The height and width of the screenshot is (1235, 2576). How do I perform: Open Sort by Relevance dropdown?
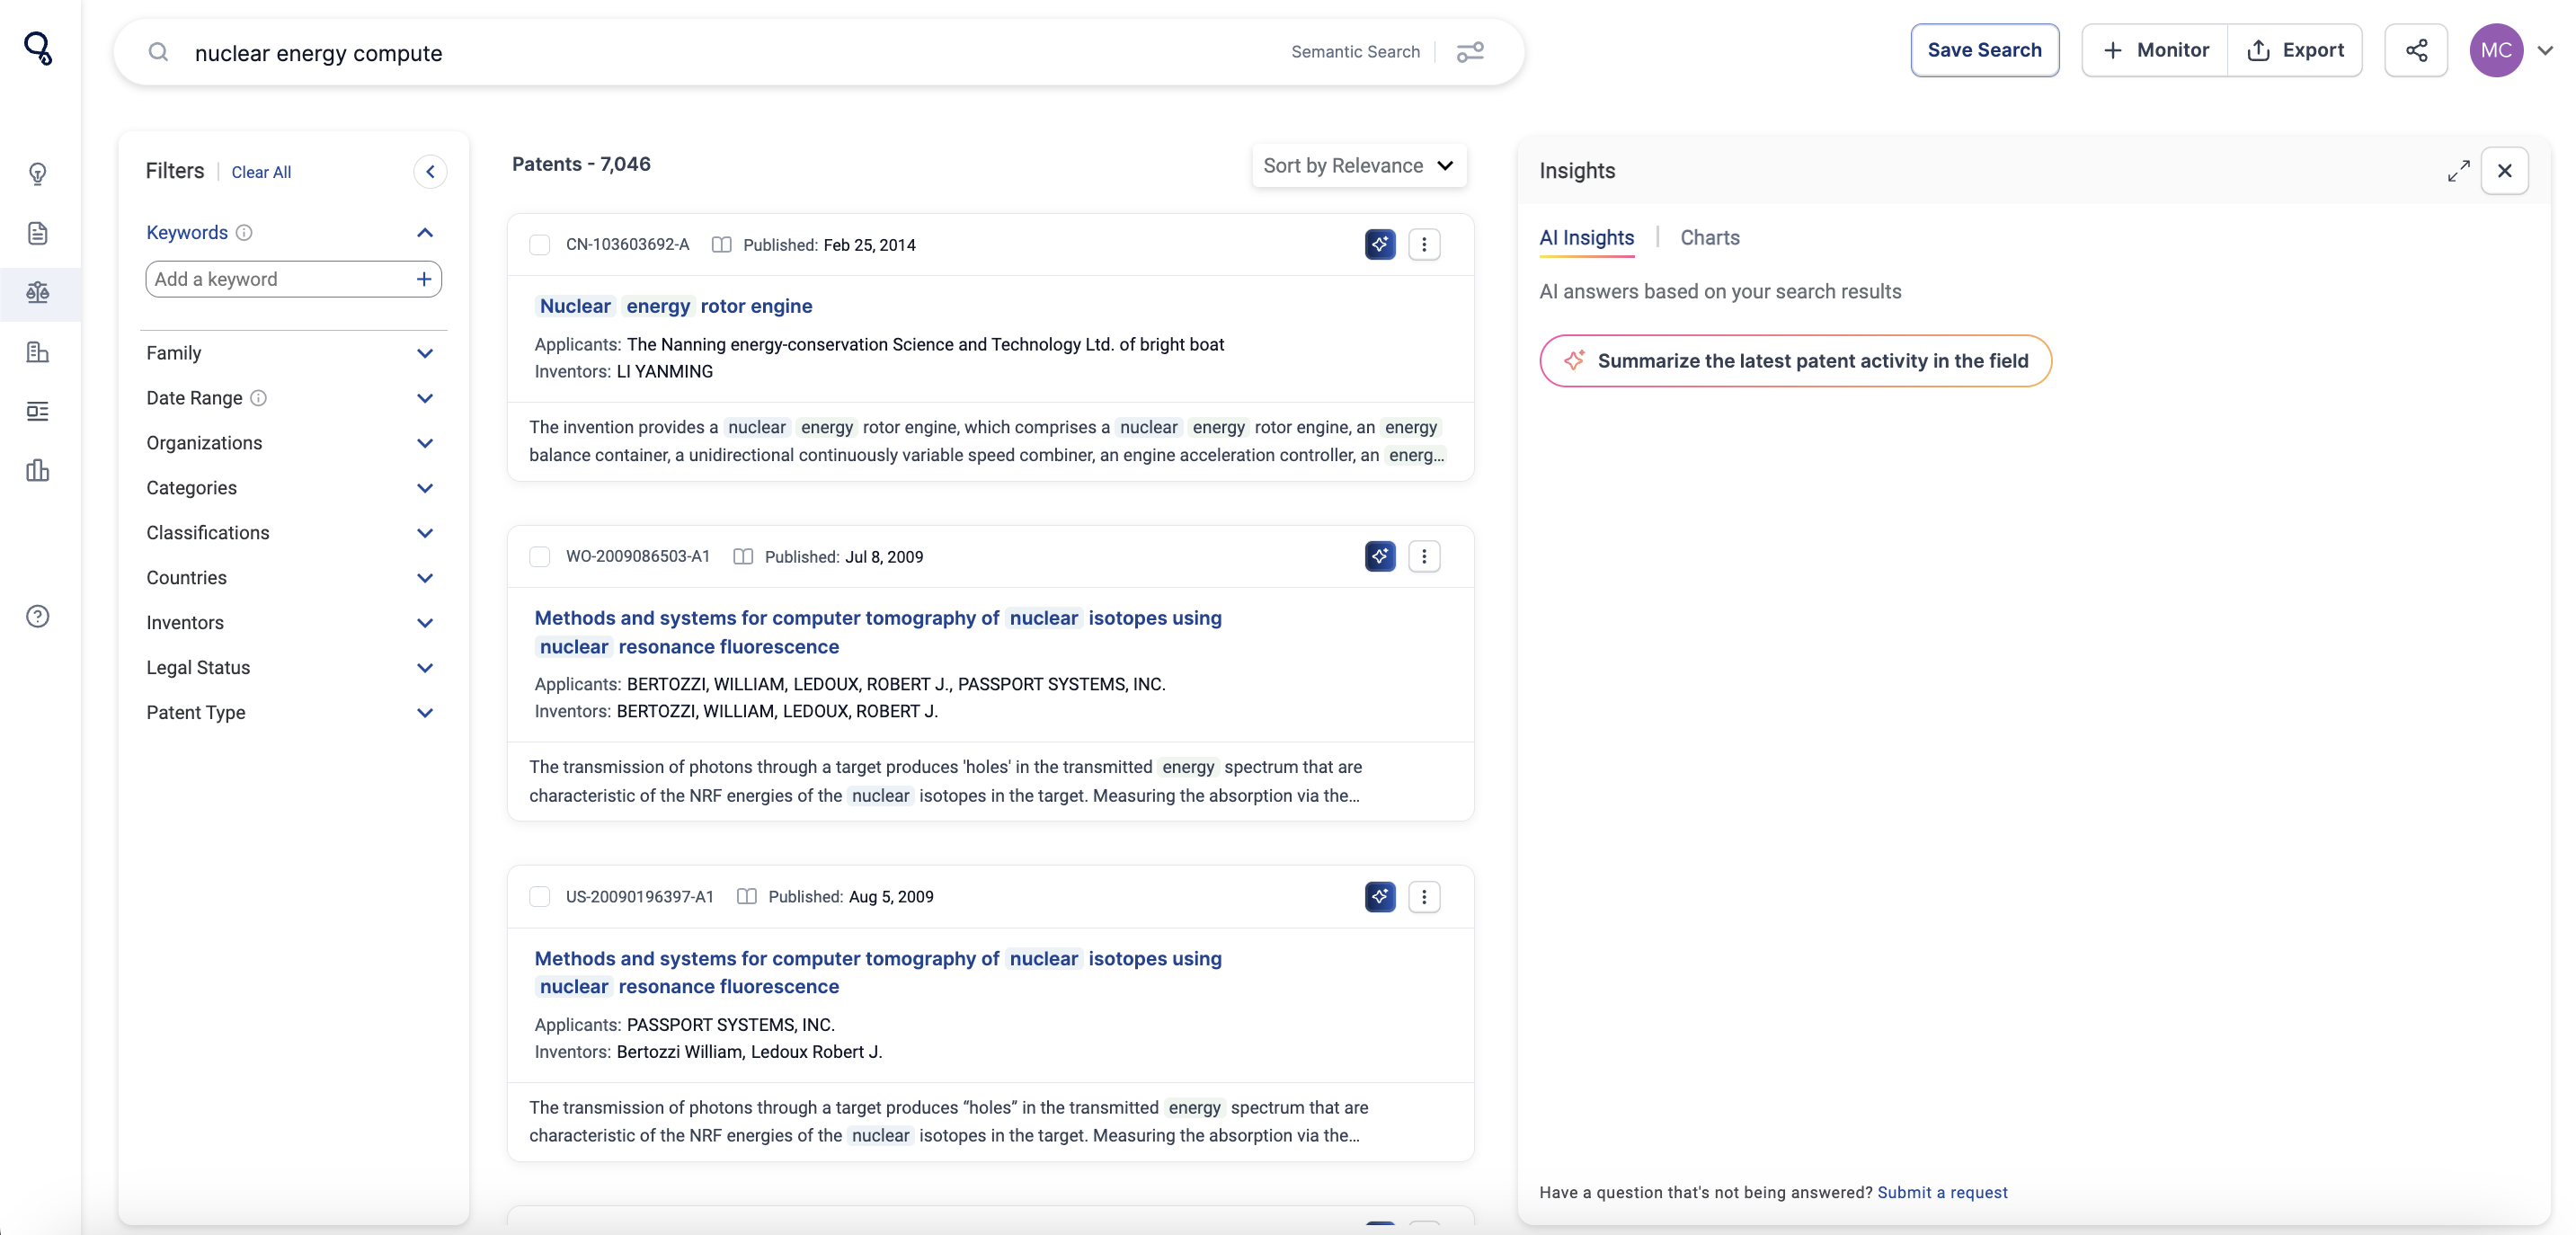(1359, 166)
